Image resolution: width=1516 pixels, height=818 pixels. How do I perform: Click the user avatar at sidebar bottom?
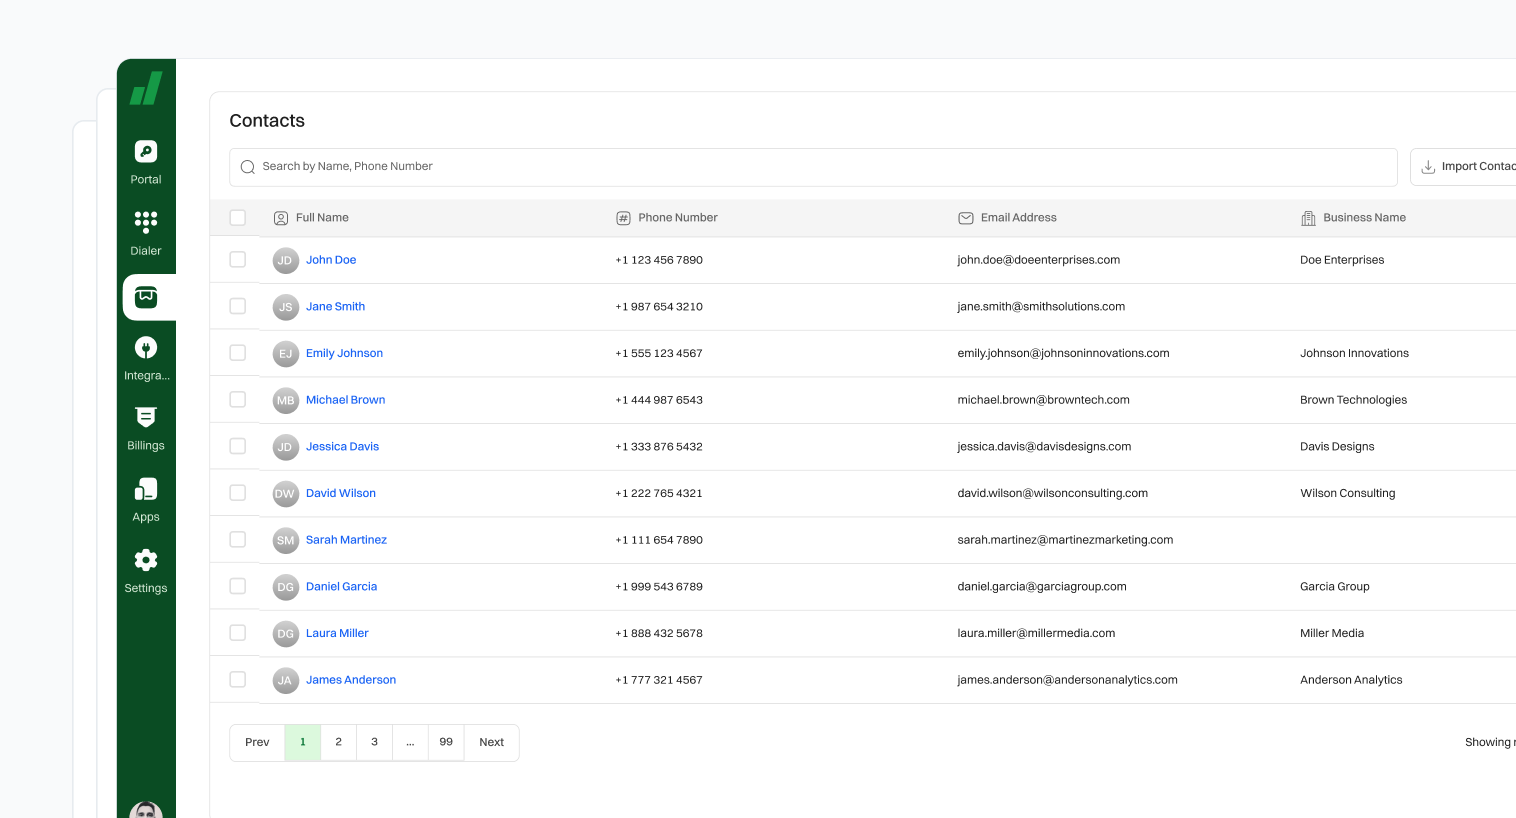pyautogui.click(x=146, y=810)
